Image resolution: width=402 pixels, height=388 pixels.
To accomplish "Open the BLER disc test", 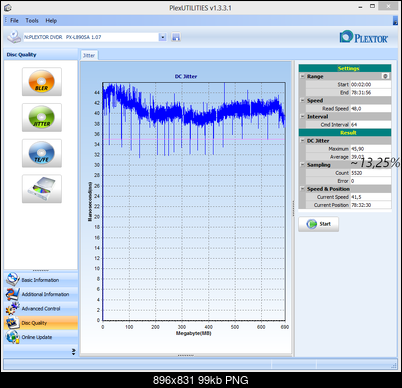I will click(42, 82).
